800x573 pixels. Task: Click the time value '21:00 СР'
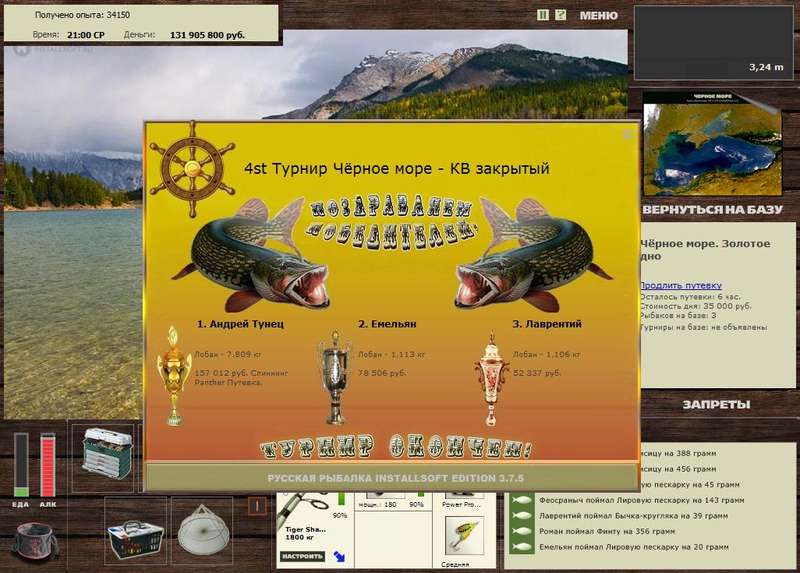[x=86, y=35]
